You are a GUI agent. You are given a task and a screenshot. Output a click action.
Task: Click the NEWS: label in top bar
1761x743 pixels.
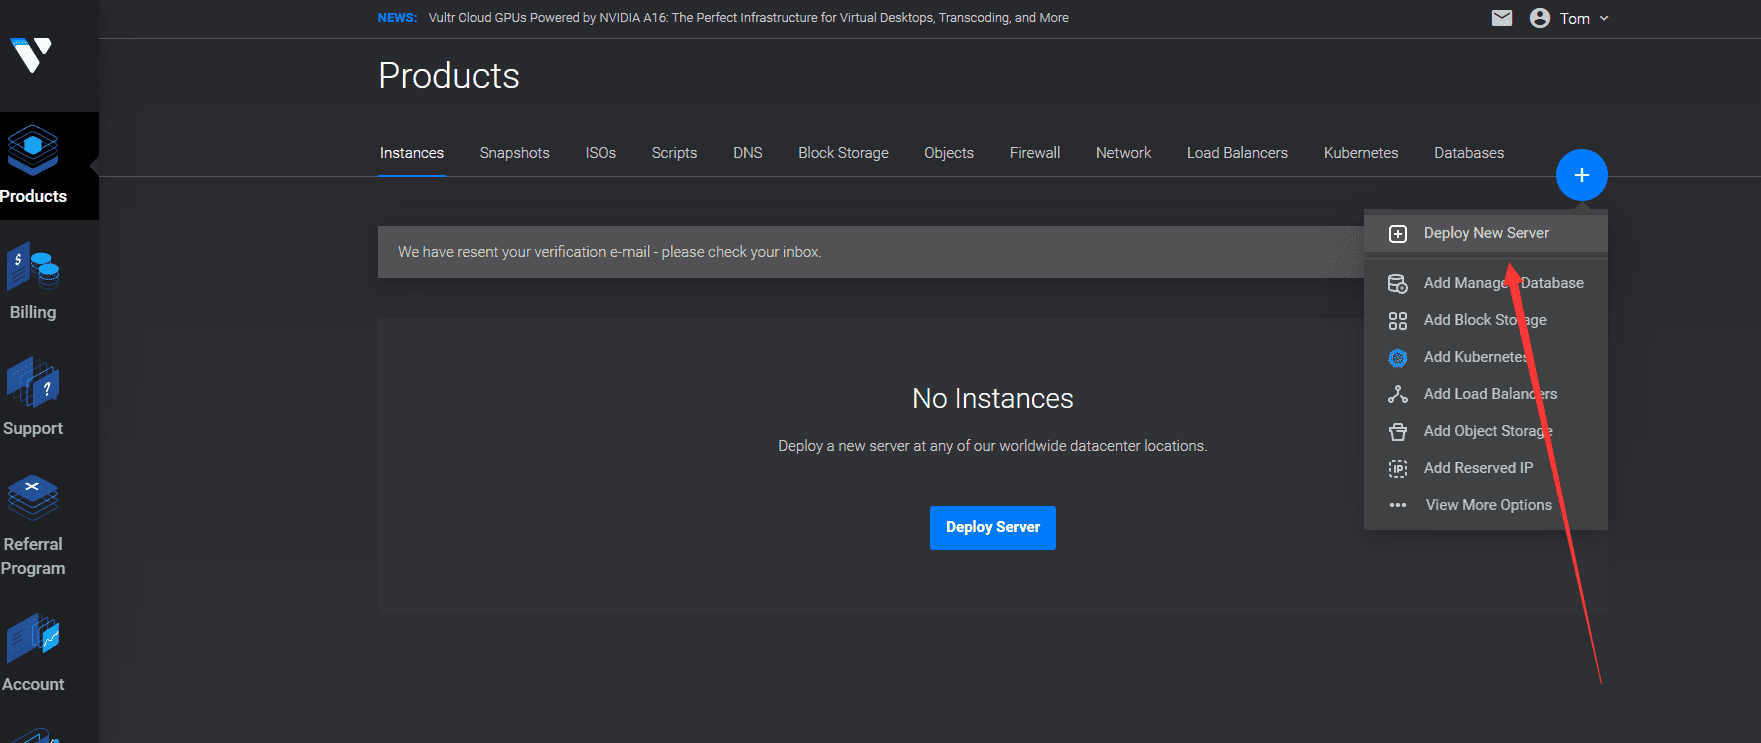coord(397,18)
